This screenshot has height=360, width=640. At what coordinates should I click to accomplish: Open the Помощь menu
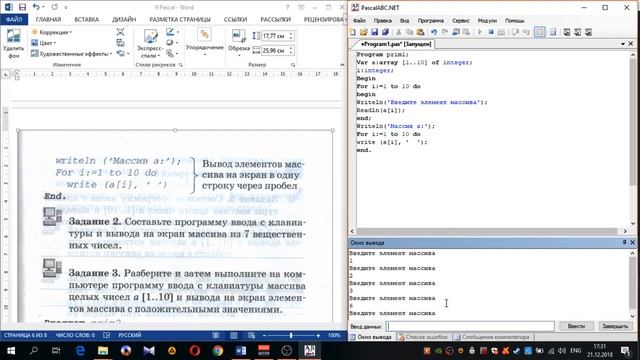tap(514, 20)
